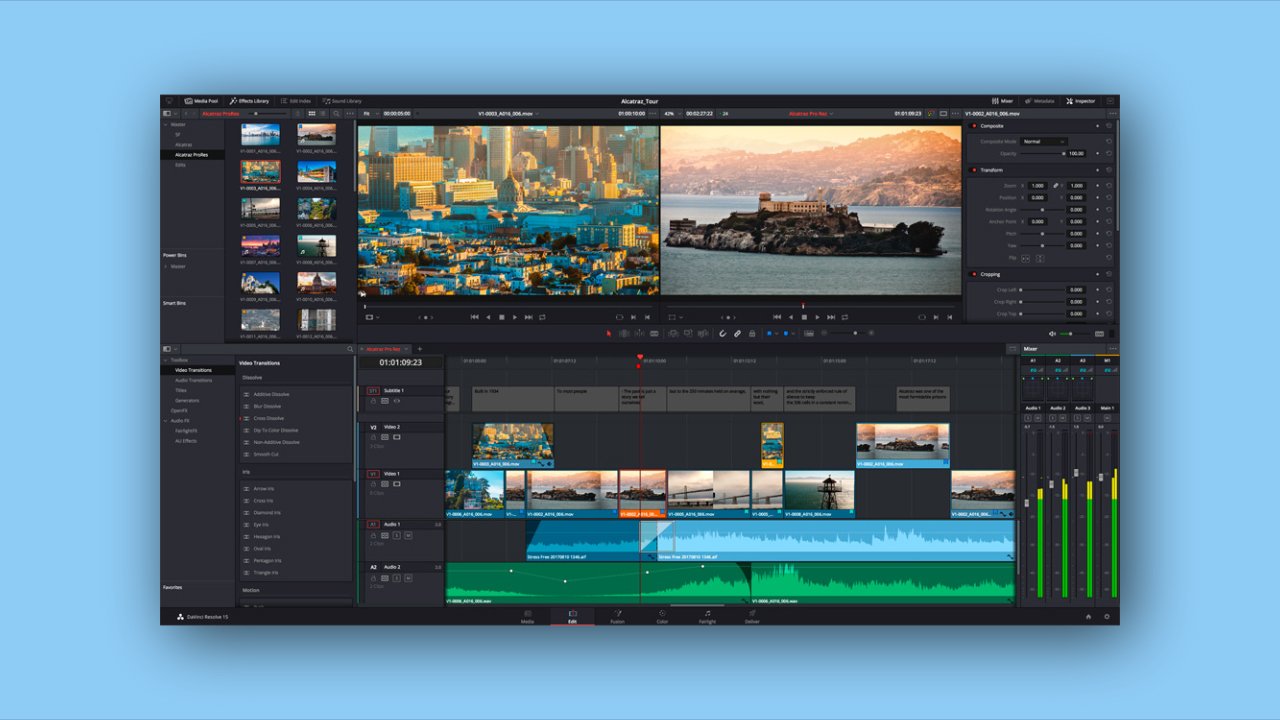Screen dimensions: 1280x720
Task: Select the razor edit mode tool
Action: pos(655,332)
